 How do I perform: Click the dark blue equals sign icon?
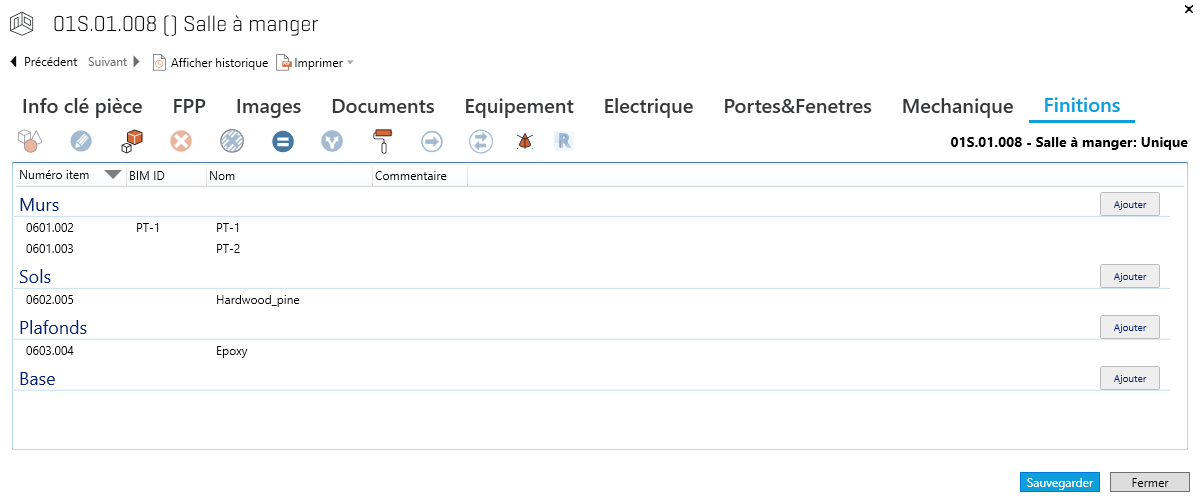(x=283, y=141)
